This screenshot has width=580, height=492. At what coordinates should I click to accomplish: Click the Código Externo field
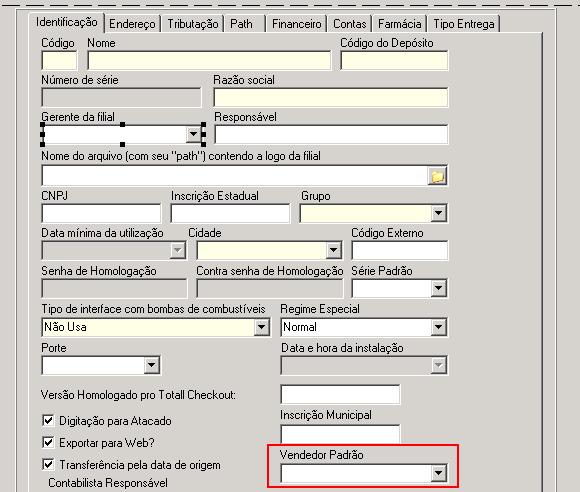point(399,250)
